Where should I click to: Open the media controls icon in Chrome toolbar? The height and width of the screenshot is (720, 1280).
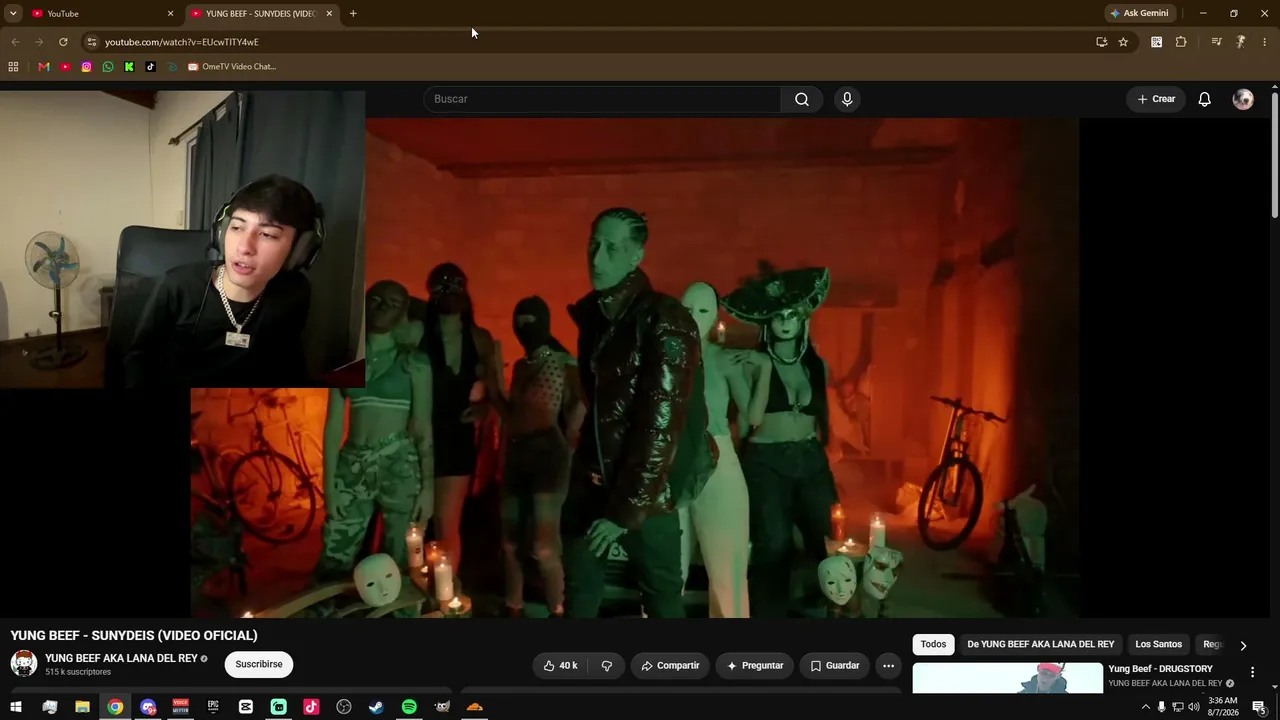click(1216, 42)
